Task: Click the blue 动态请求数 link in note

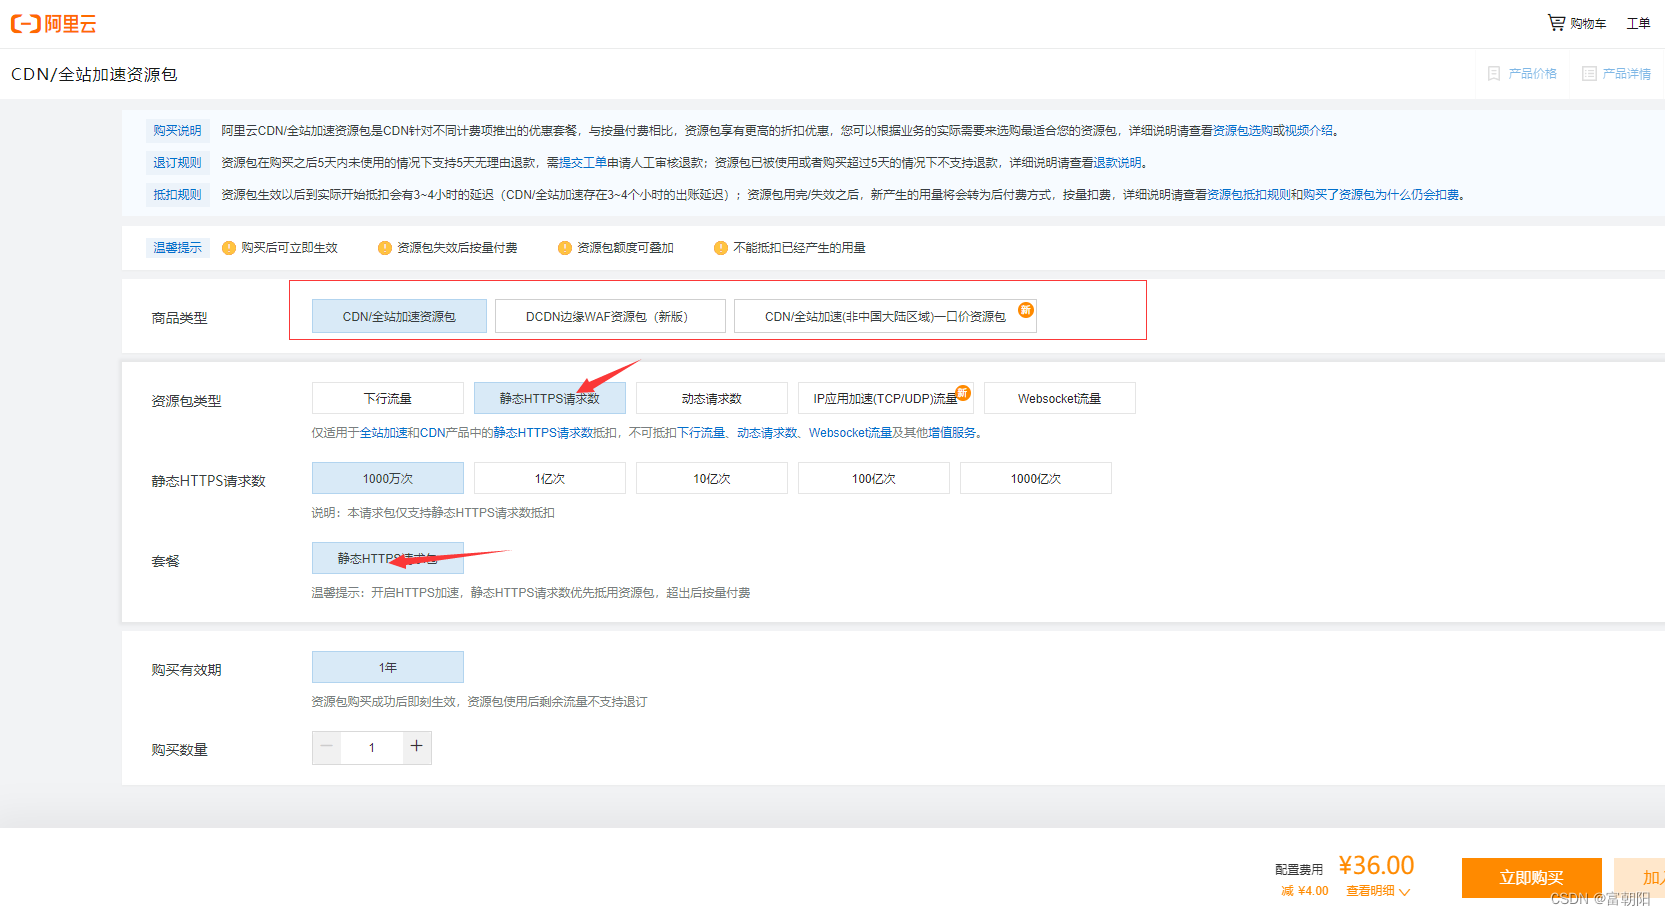Action: click(767, 433)
